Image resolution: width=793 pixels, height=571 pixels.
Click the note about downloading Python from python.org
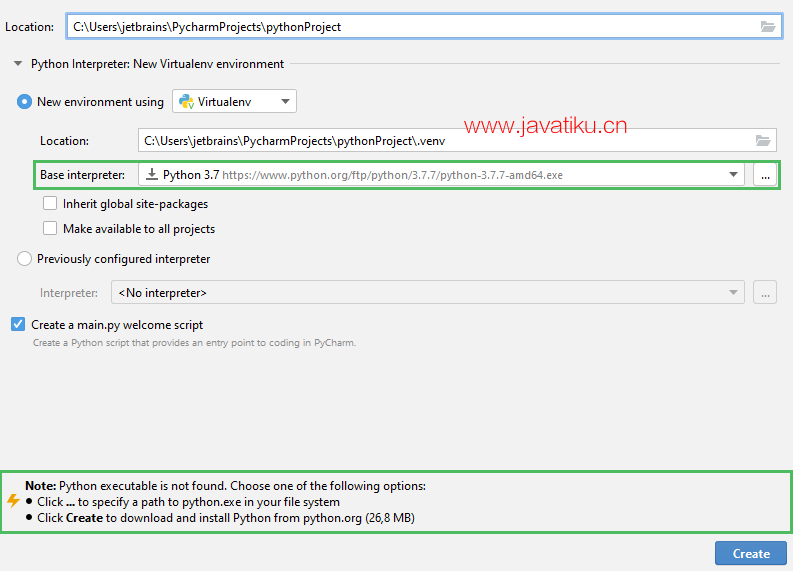(x=226, y=518)
